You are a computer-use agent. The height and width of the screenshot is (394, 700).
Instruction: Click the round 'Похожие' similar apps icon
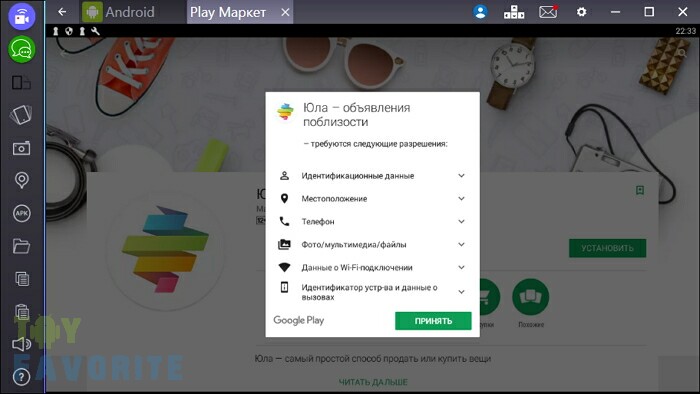(x=530, y=297)
